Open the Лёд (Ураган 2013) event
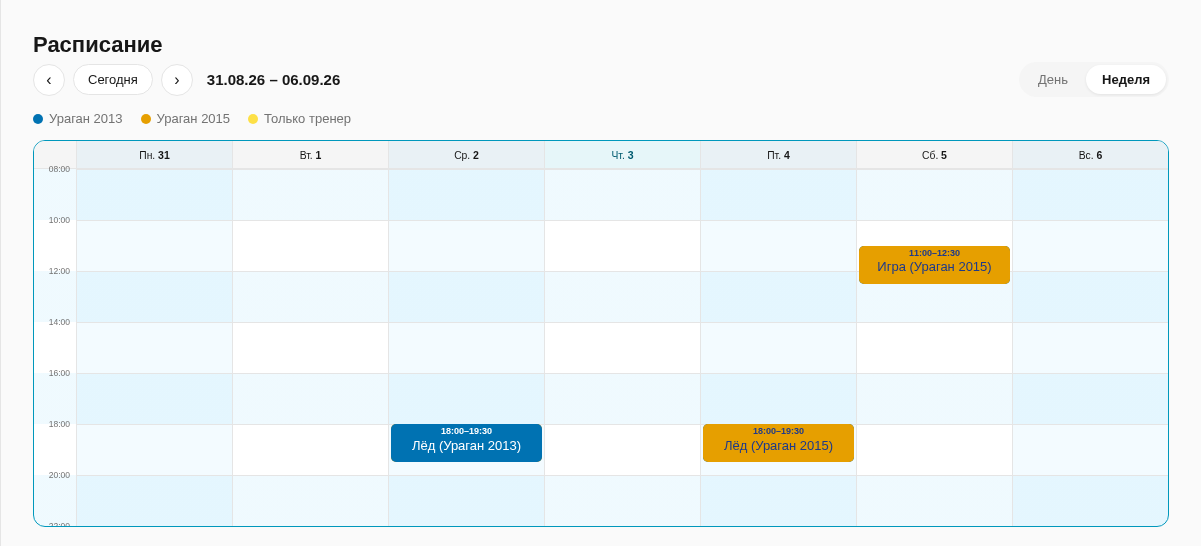The height and width of the screenshot is (546, 1201). click(466, 443)
